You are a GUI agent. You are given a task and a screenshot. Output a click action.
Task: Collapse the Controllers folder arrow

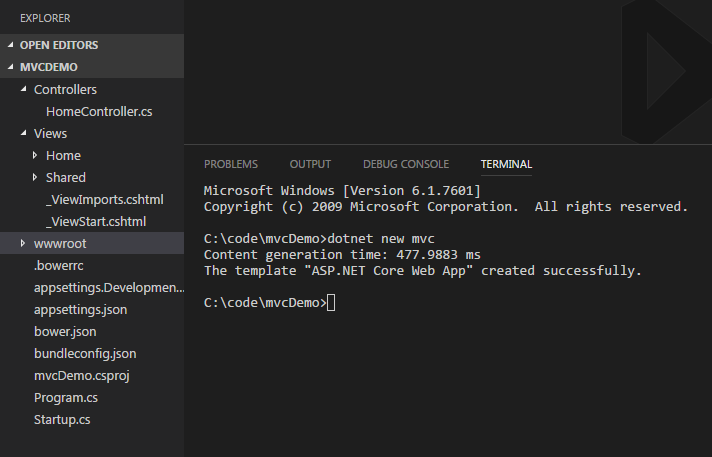pyautogui.click(x=24, y=89)
